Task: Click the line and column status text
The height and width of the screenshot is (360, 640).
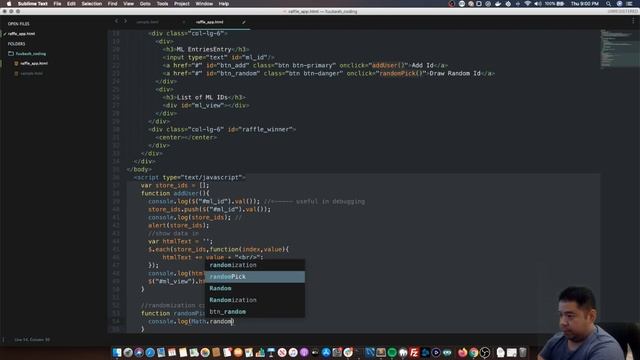Action: click(32, 339)
